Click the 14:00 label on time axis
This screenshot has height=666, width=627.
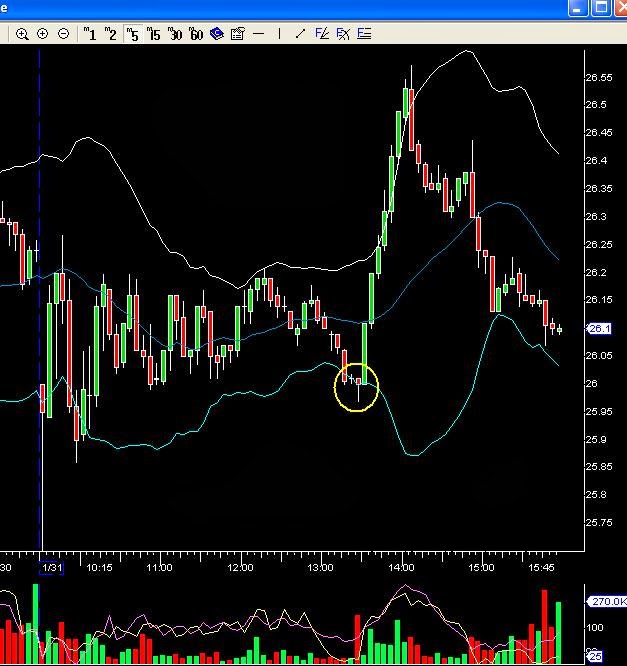(401, 567)
